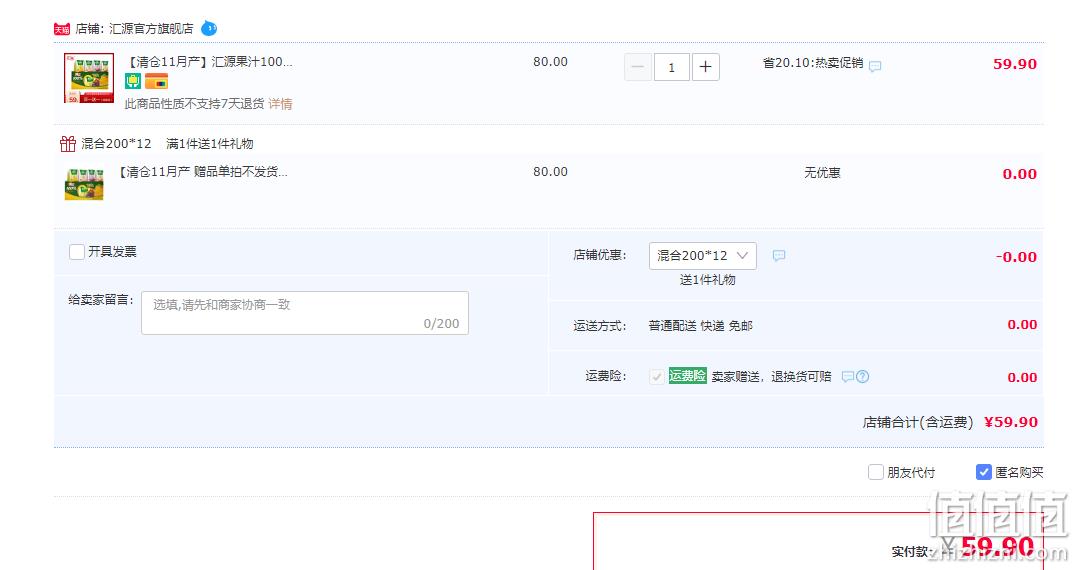Click the 普通配送 快递 免邮 shipping text
This screenshot has width=1077, height=570.
click(x=701, y=326)
